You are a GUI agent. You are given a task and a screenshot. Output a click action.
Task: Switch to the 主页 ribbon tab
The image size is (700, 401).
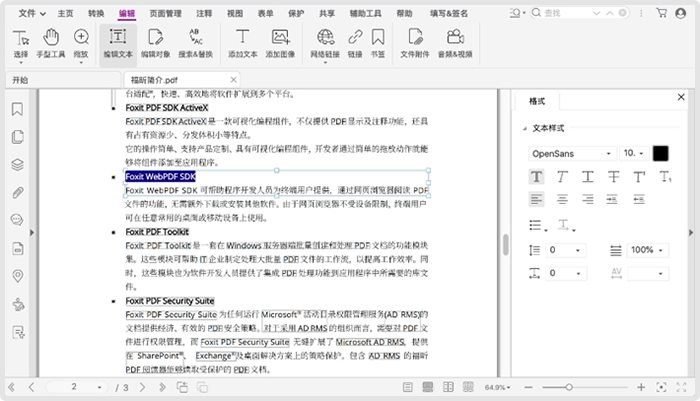[x=65, y=13]
